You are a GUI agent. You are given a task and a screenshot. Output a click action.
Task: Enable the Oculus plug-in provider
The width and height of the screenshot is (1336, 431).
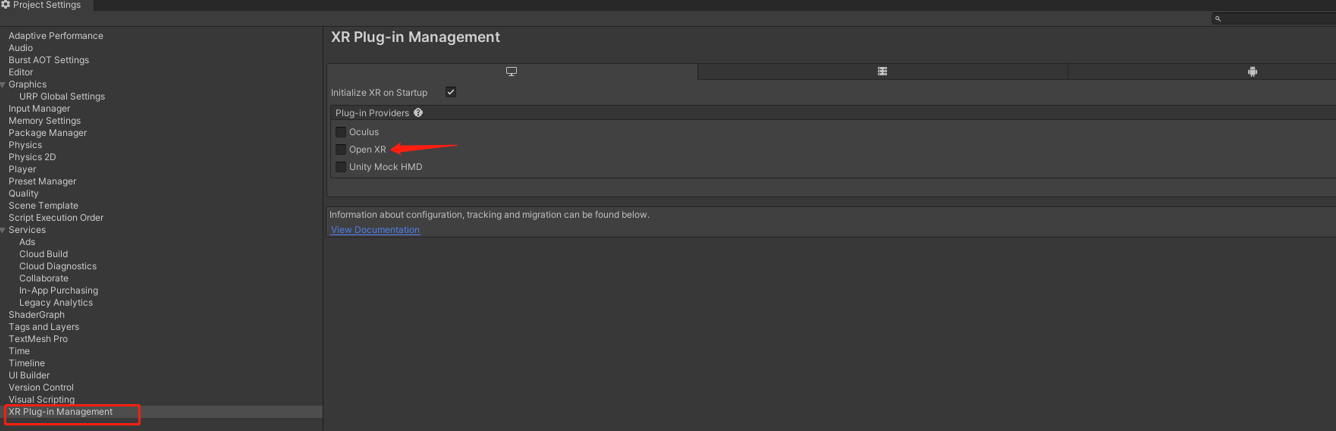click(x=341, y=132)
